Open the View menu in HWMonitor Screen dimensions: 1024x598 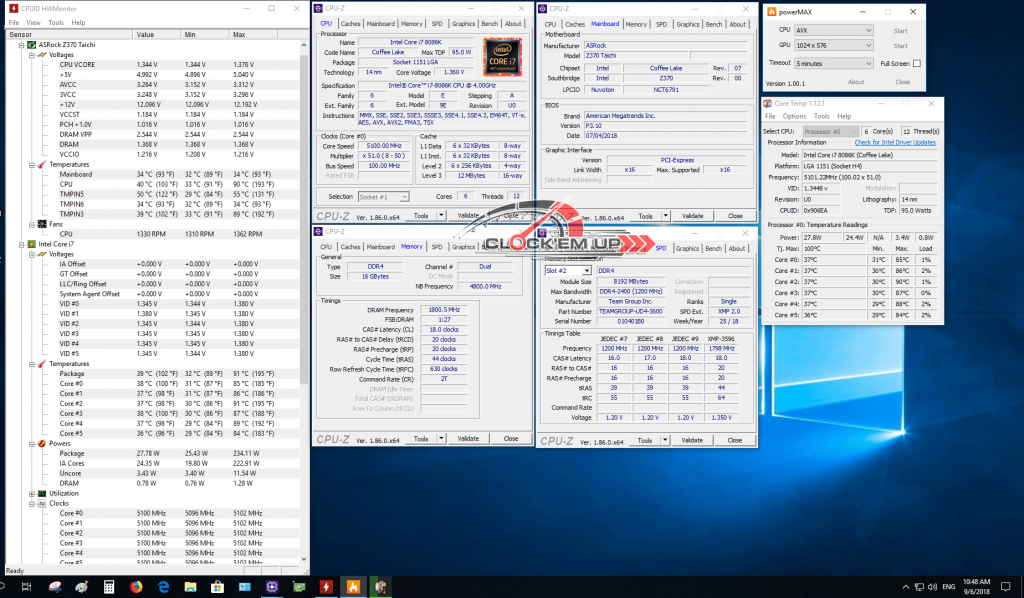click(x=33, y=22)
